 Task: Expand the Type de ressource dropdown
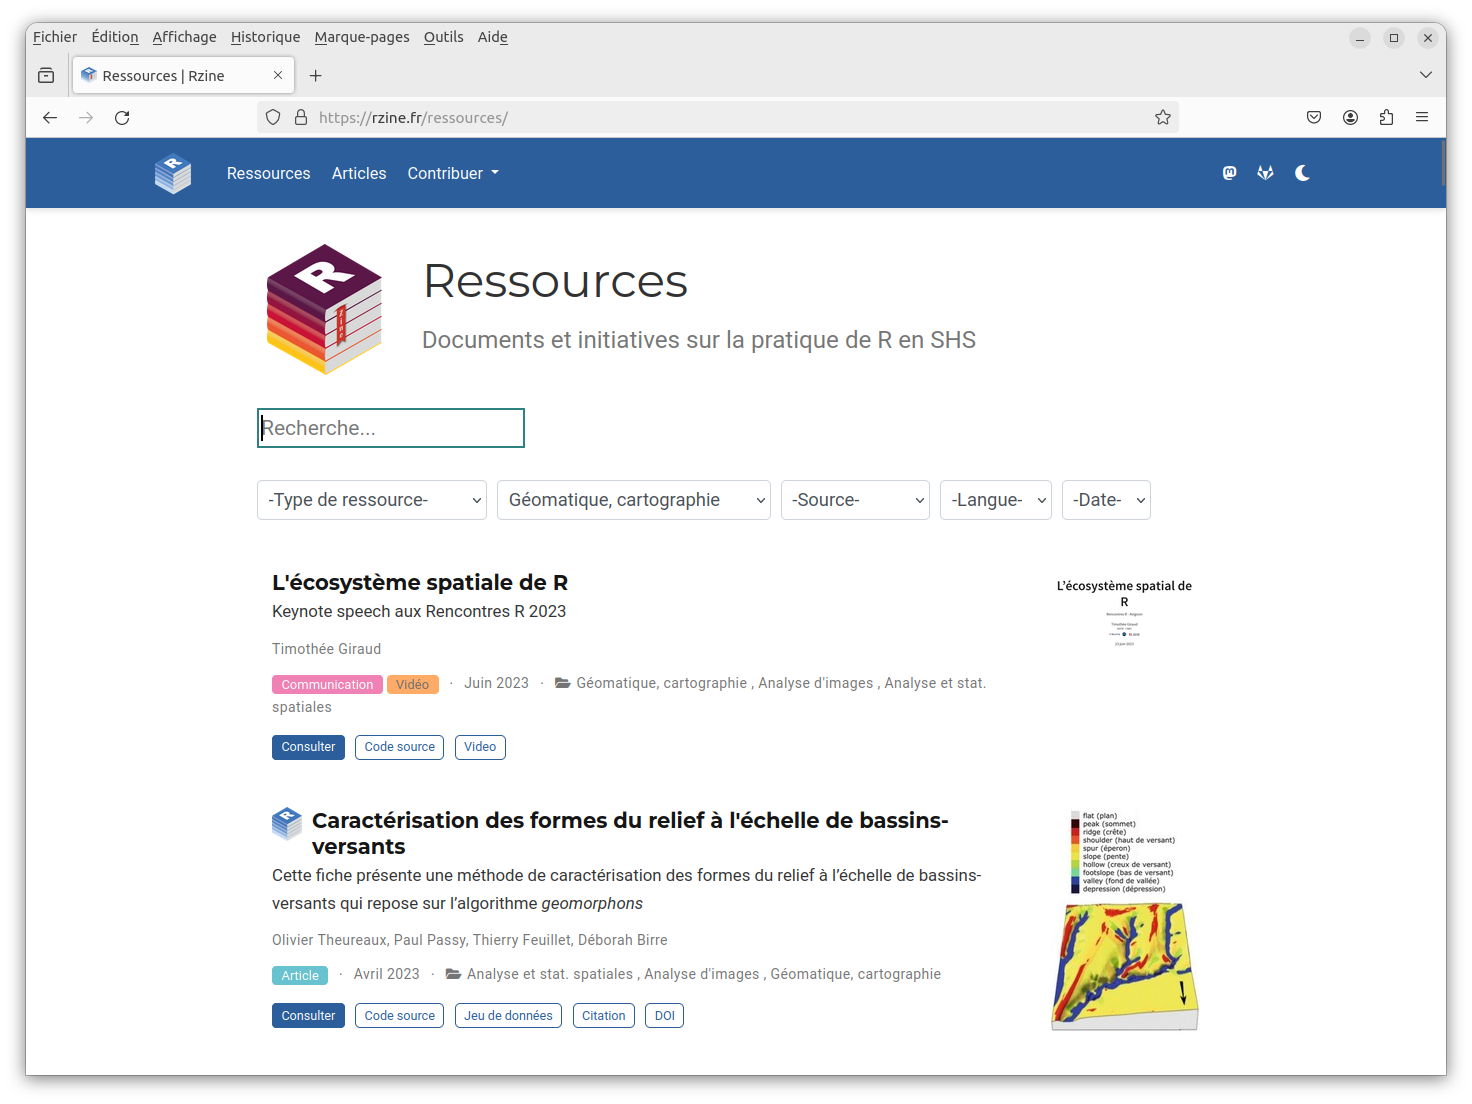click(x=372, y=500)
